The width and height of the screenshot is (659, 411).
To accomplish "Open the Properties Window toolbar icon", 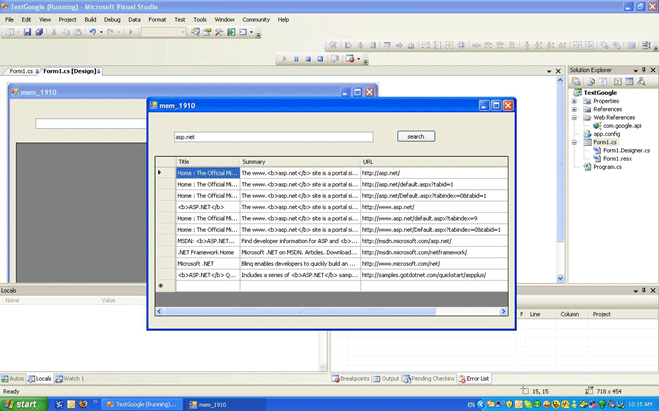I will coord(207,32).
